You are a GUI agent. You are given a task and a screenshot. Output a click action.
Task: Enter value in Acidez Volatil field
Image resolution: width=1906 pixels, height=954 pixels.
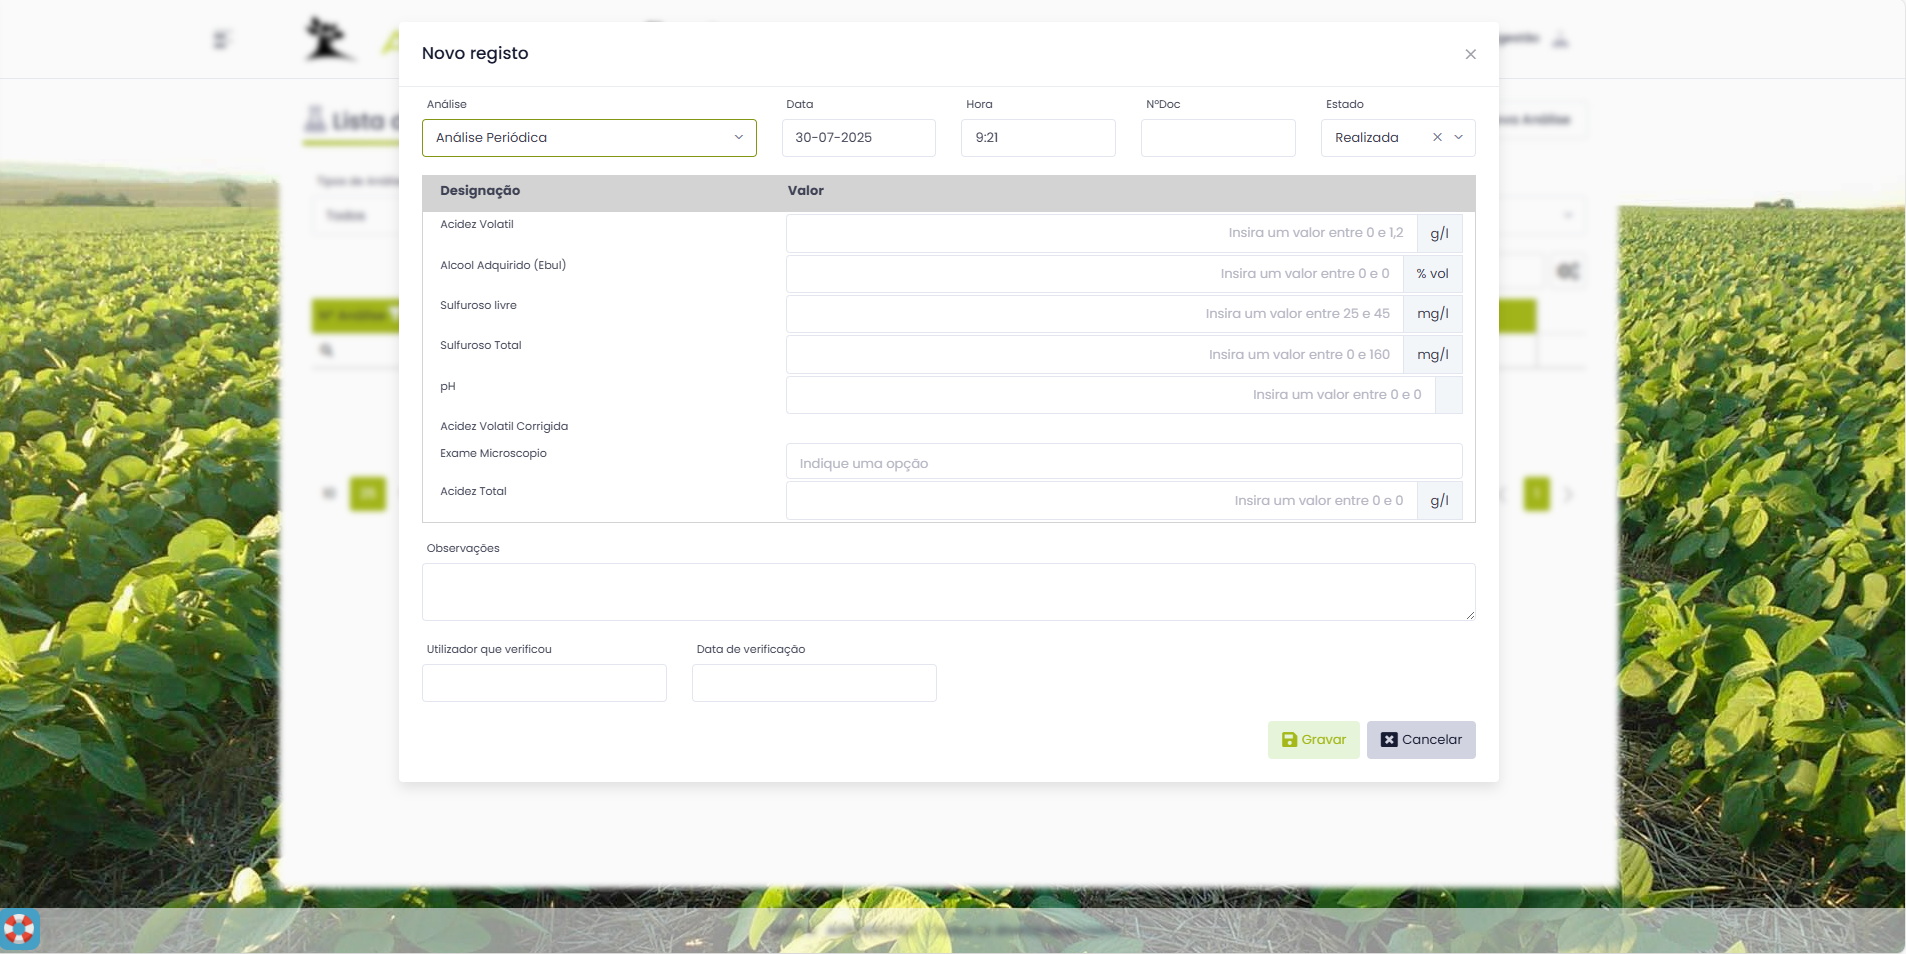[x=1100, y=233]
